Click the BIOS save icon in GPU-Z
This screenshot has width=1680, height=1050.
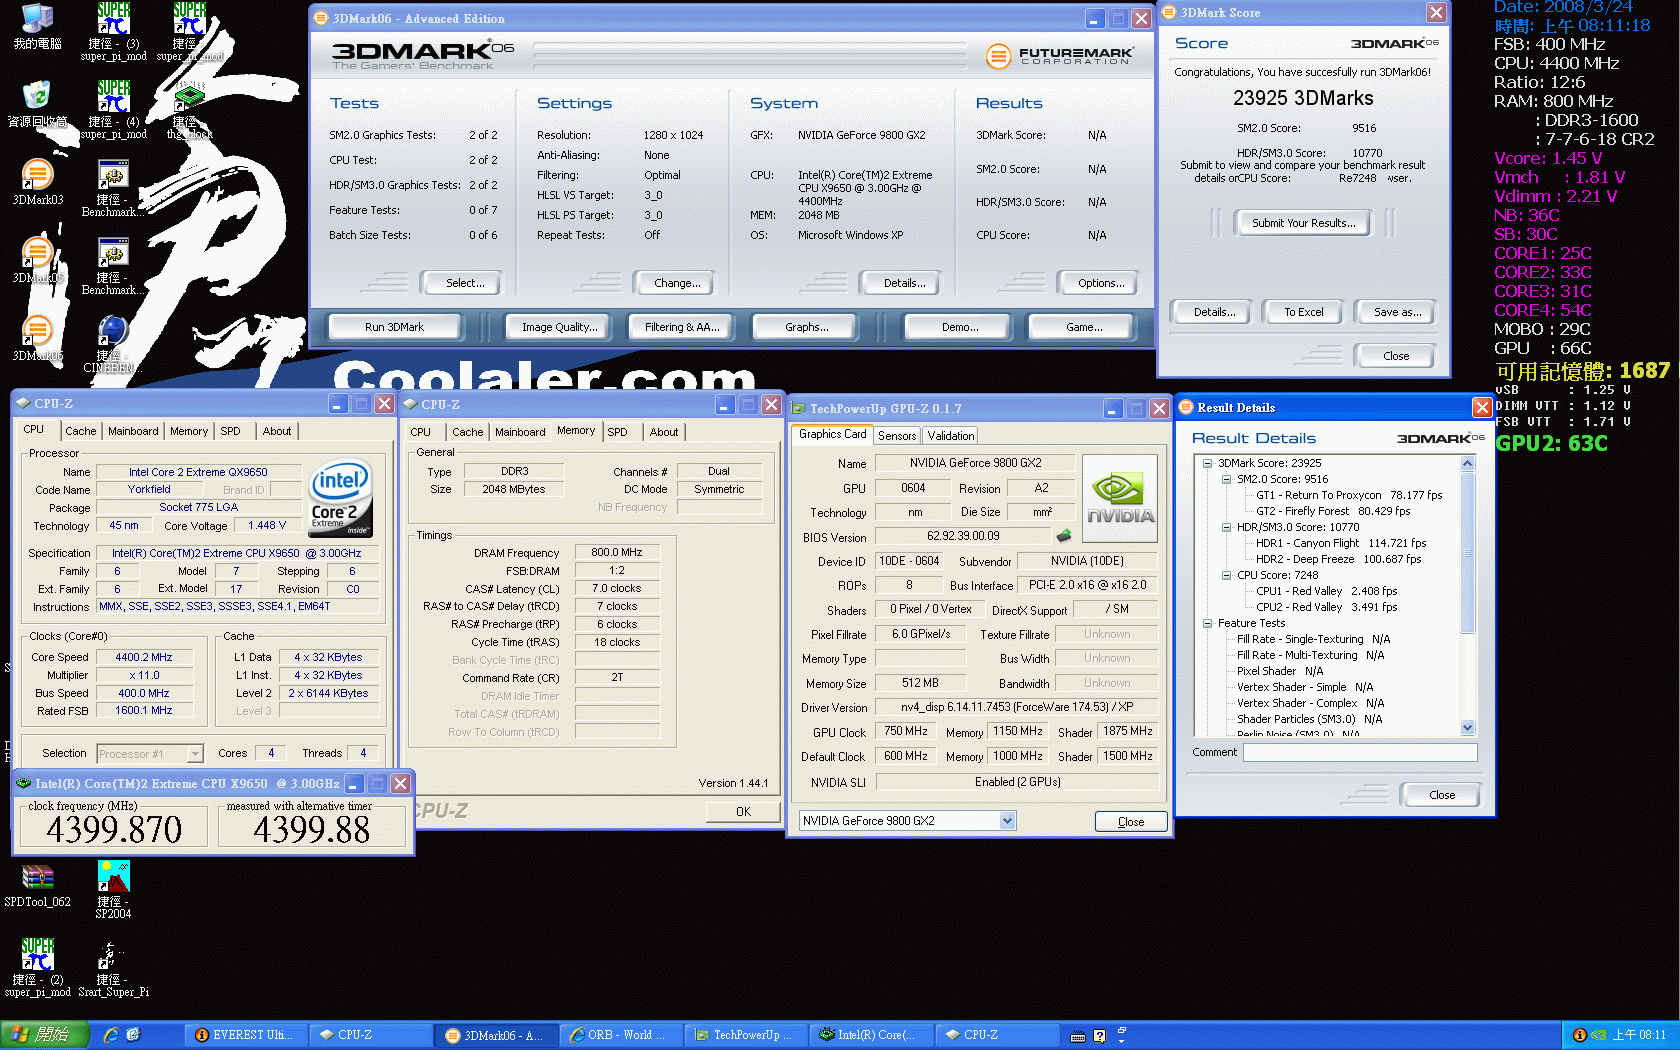click(1064, 536)
